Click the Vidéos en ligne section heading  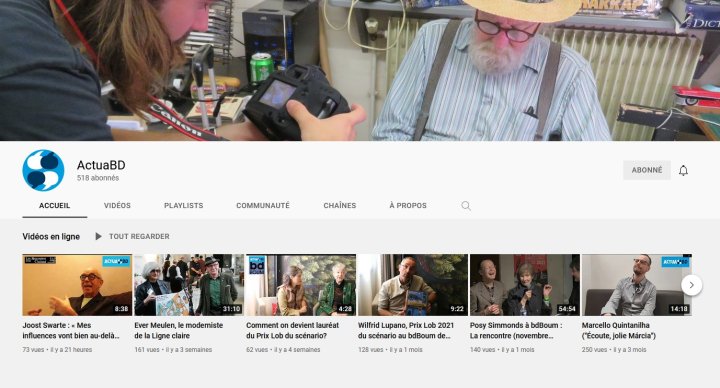pyautogui.click(x=51, y=236)
